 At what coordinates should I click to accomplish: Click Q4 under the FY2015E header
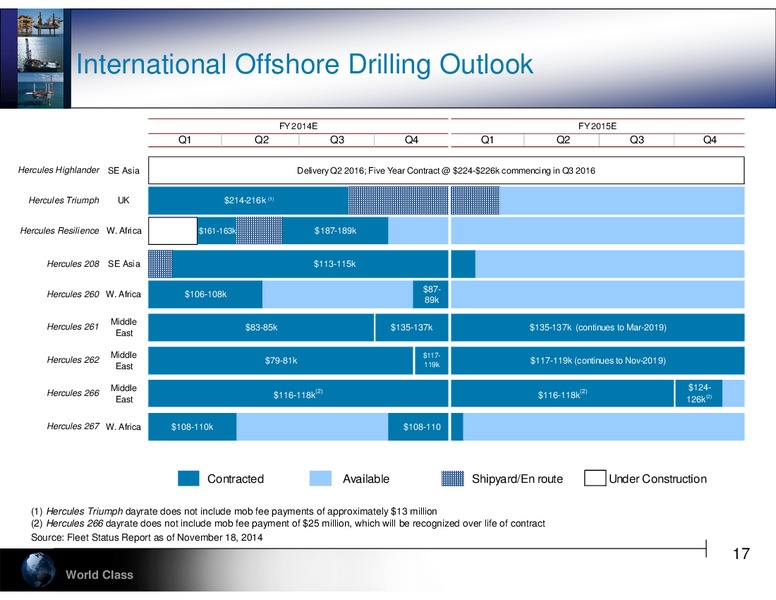[x=710, y=140]
